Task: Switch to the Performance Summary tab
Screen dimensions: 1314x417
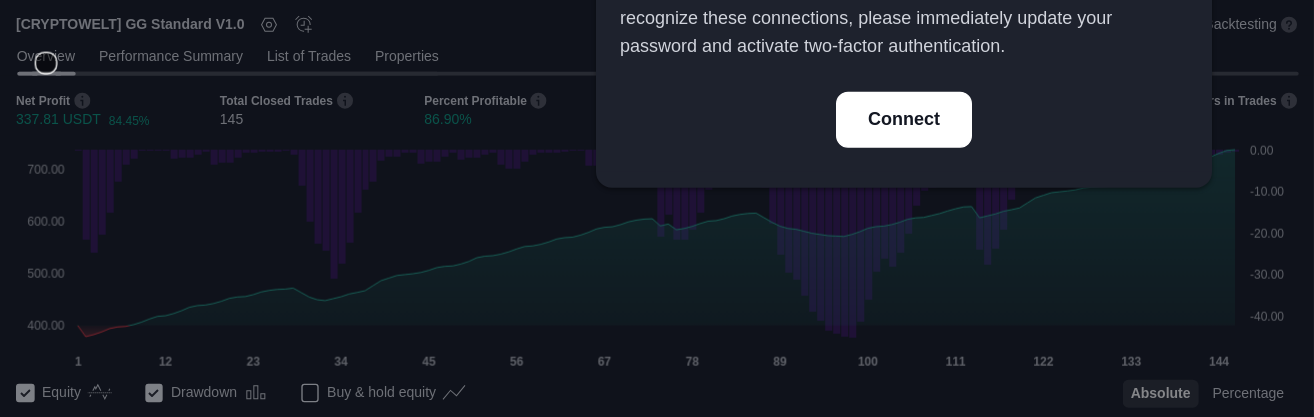Action: pyautogui.click(x=171, y=57)
